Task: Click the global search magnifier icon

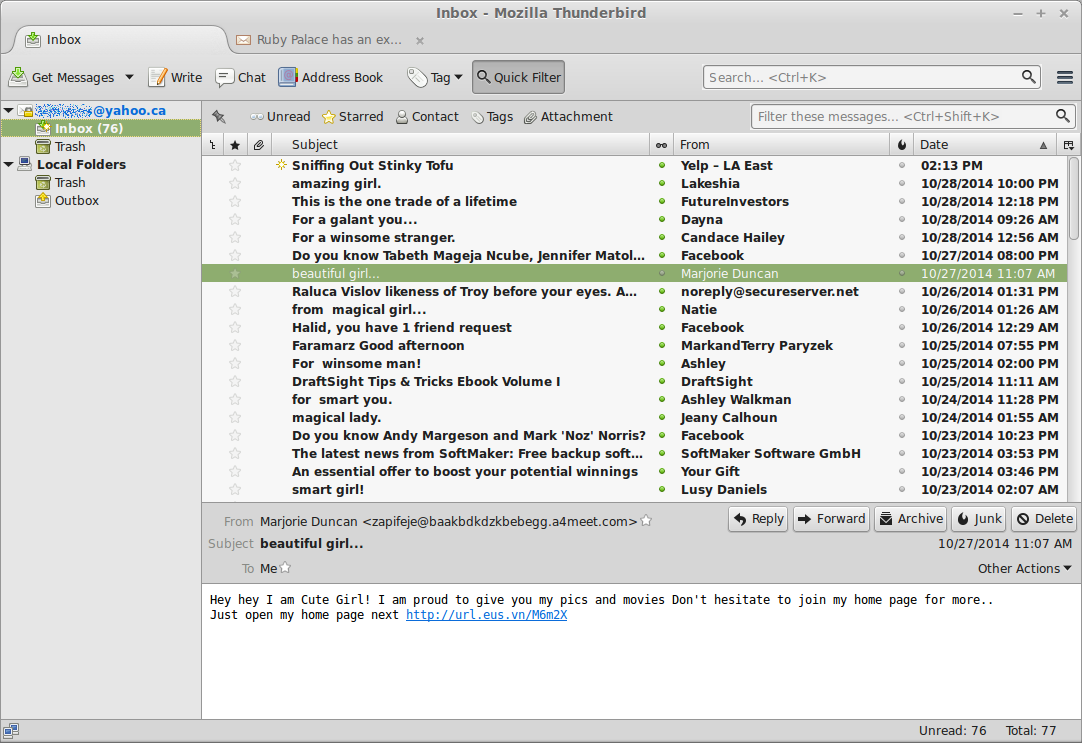Action: 1028,77
